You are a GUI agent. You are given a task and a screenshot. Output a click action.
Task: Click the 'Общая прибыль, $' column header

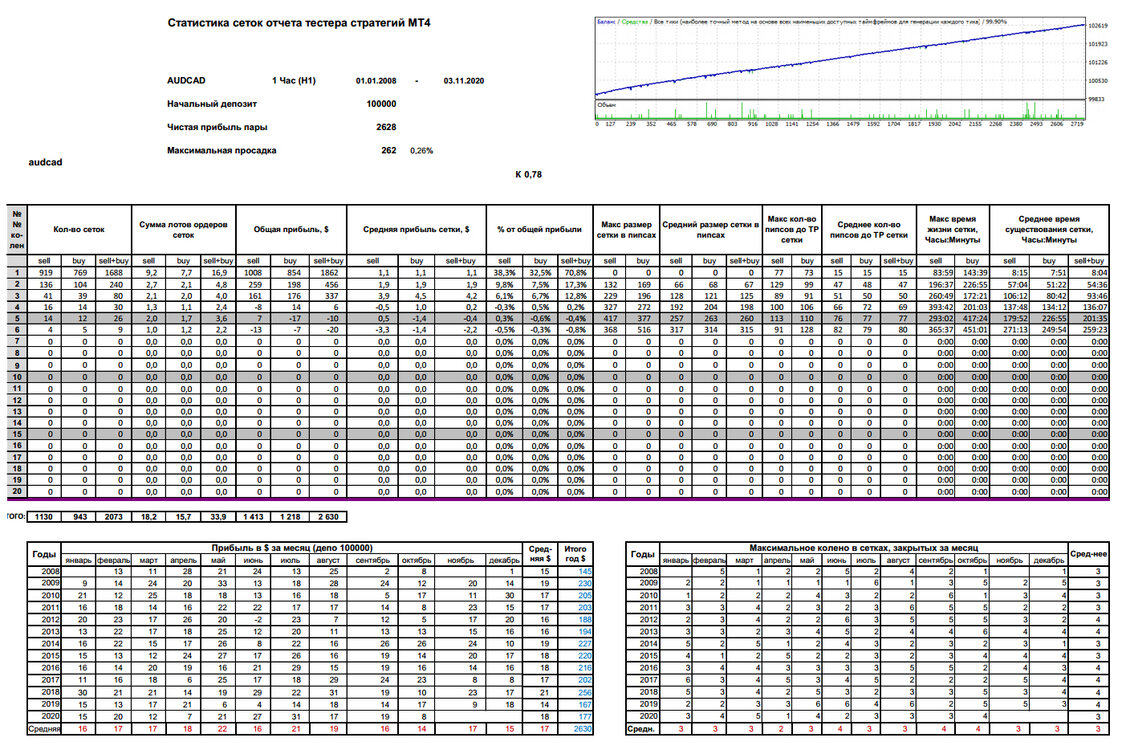coord(291,229)
